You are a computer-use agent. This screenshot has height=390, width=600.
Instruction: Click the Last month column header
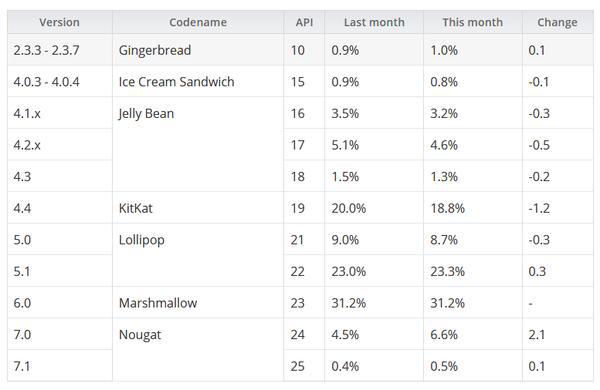click(x=374, y=22)
